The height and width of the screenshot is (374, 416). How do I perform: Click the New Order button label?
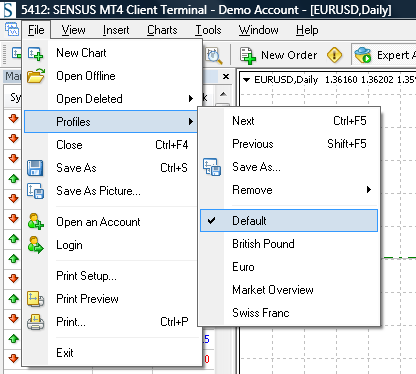point(289,55)
